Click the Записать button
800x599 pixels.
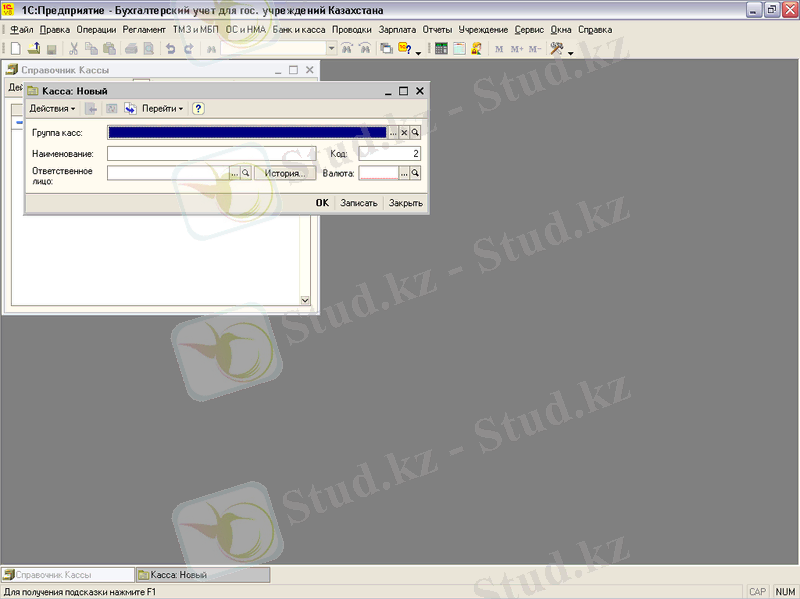359,203
